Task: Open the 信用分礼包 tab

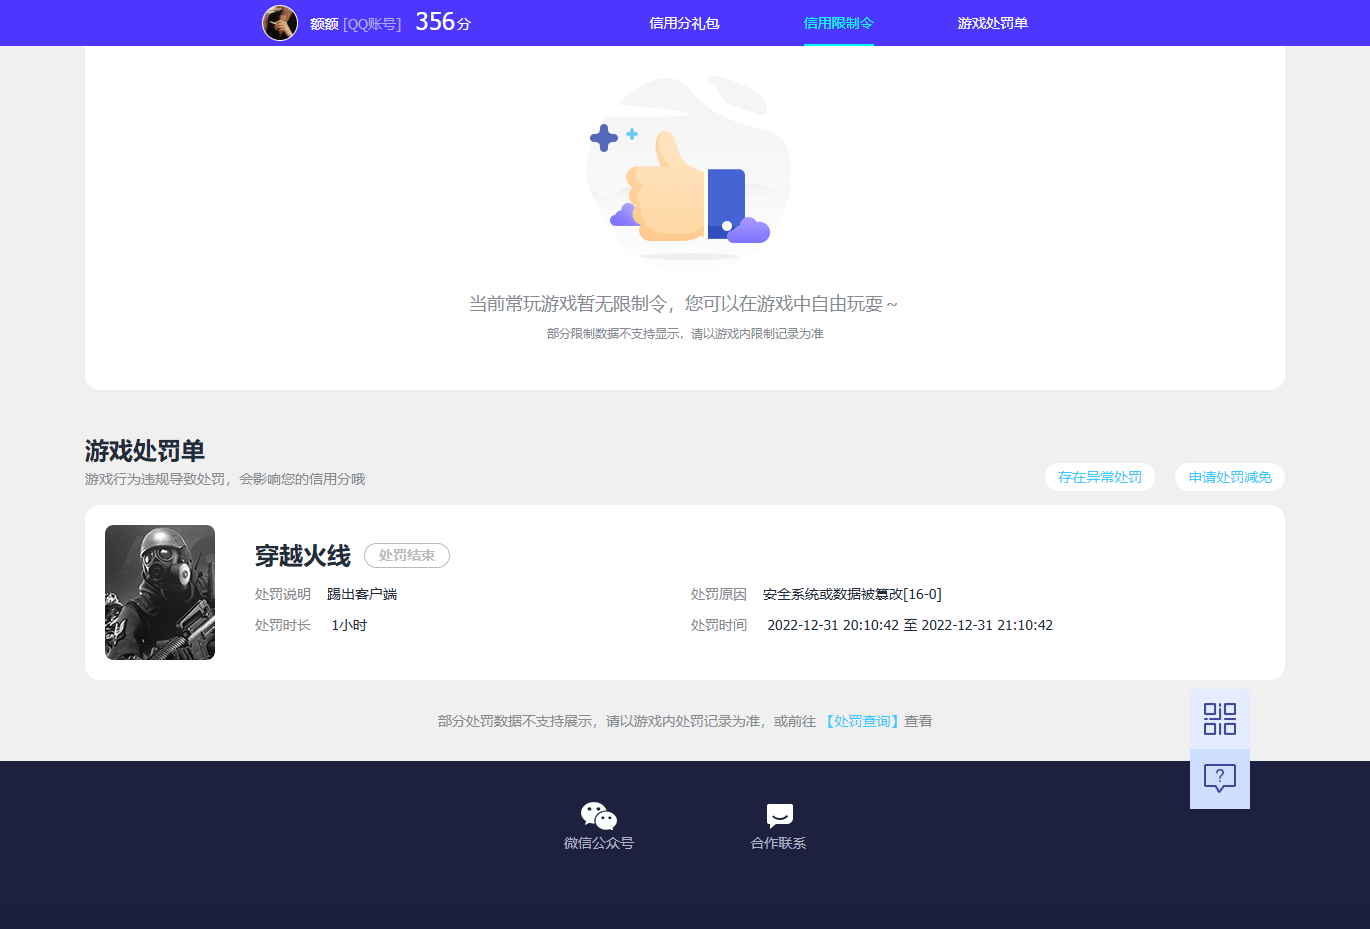Action: [x=684, y=23]
